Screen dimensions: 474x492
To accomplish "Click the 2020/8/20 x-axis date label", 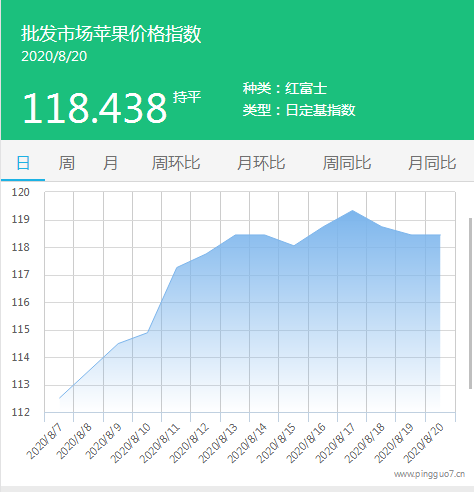I will [x=423, y=443].
